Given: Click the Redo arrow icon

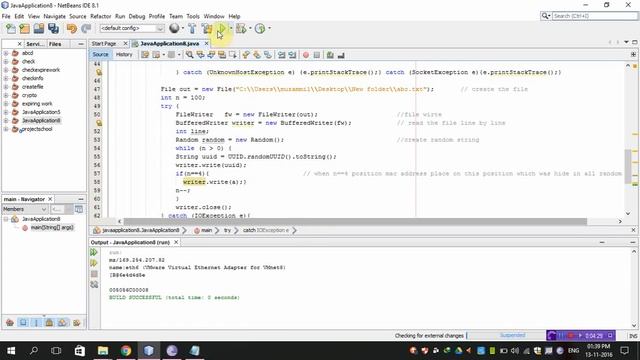Looking at the screenshot, I should tap(86, 29).
